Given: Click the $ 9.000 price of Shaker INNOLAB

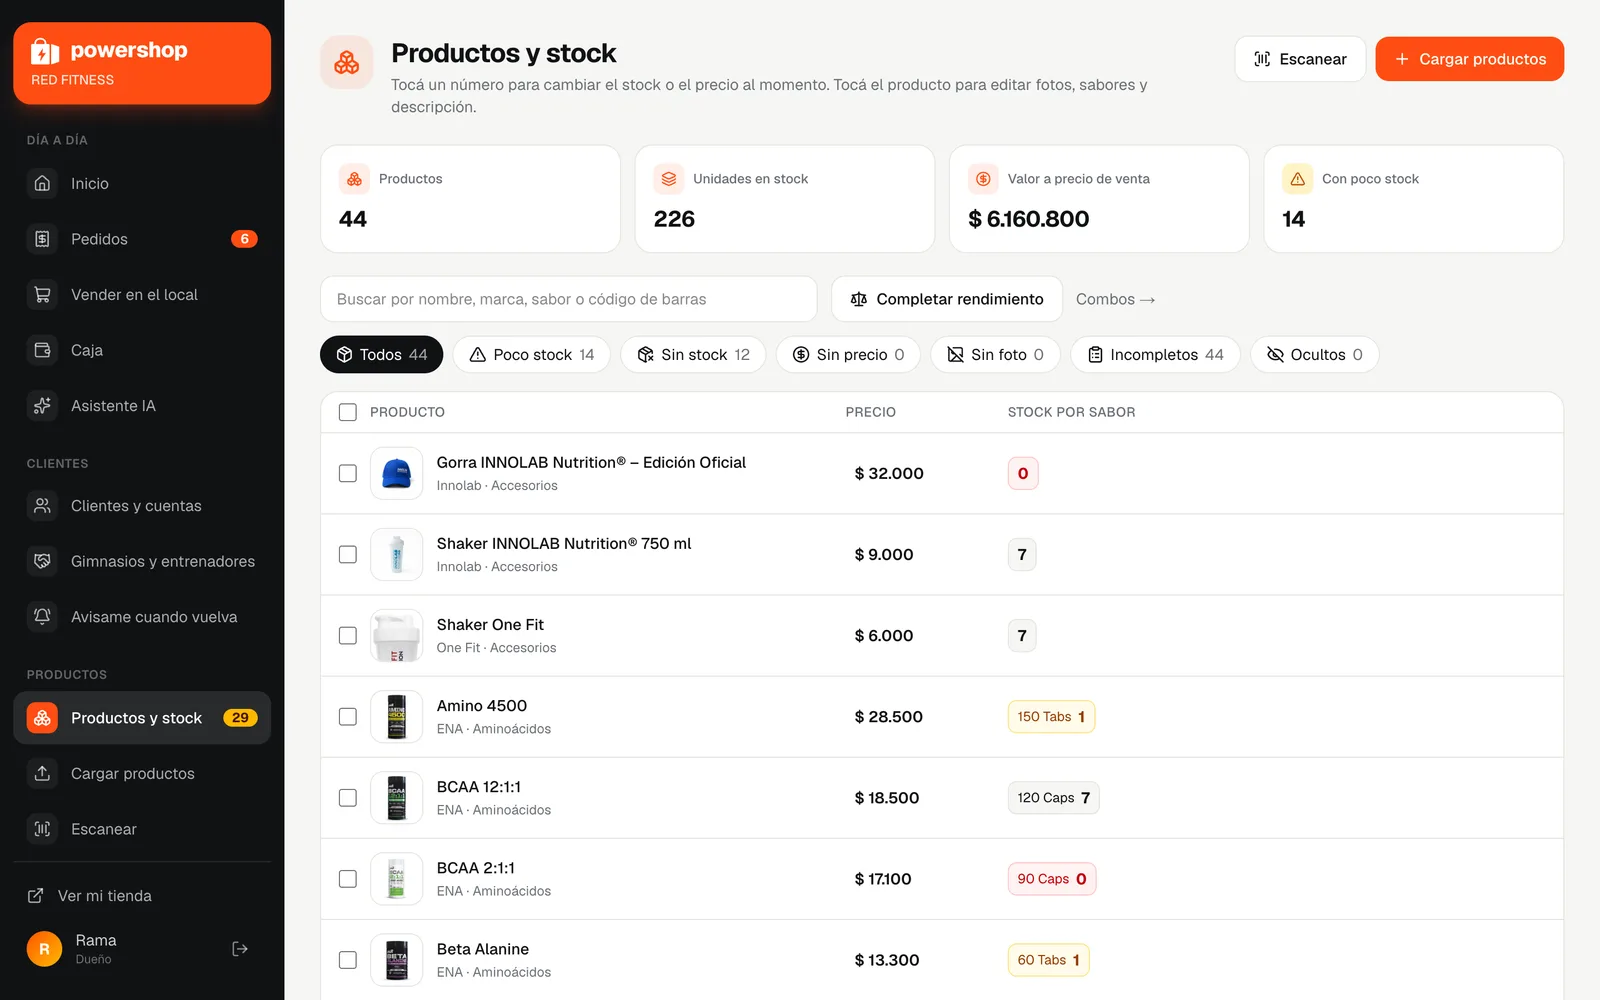Looking at the screenshot, I should click(x=884, y=554).
